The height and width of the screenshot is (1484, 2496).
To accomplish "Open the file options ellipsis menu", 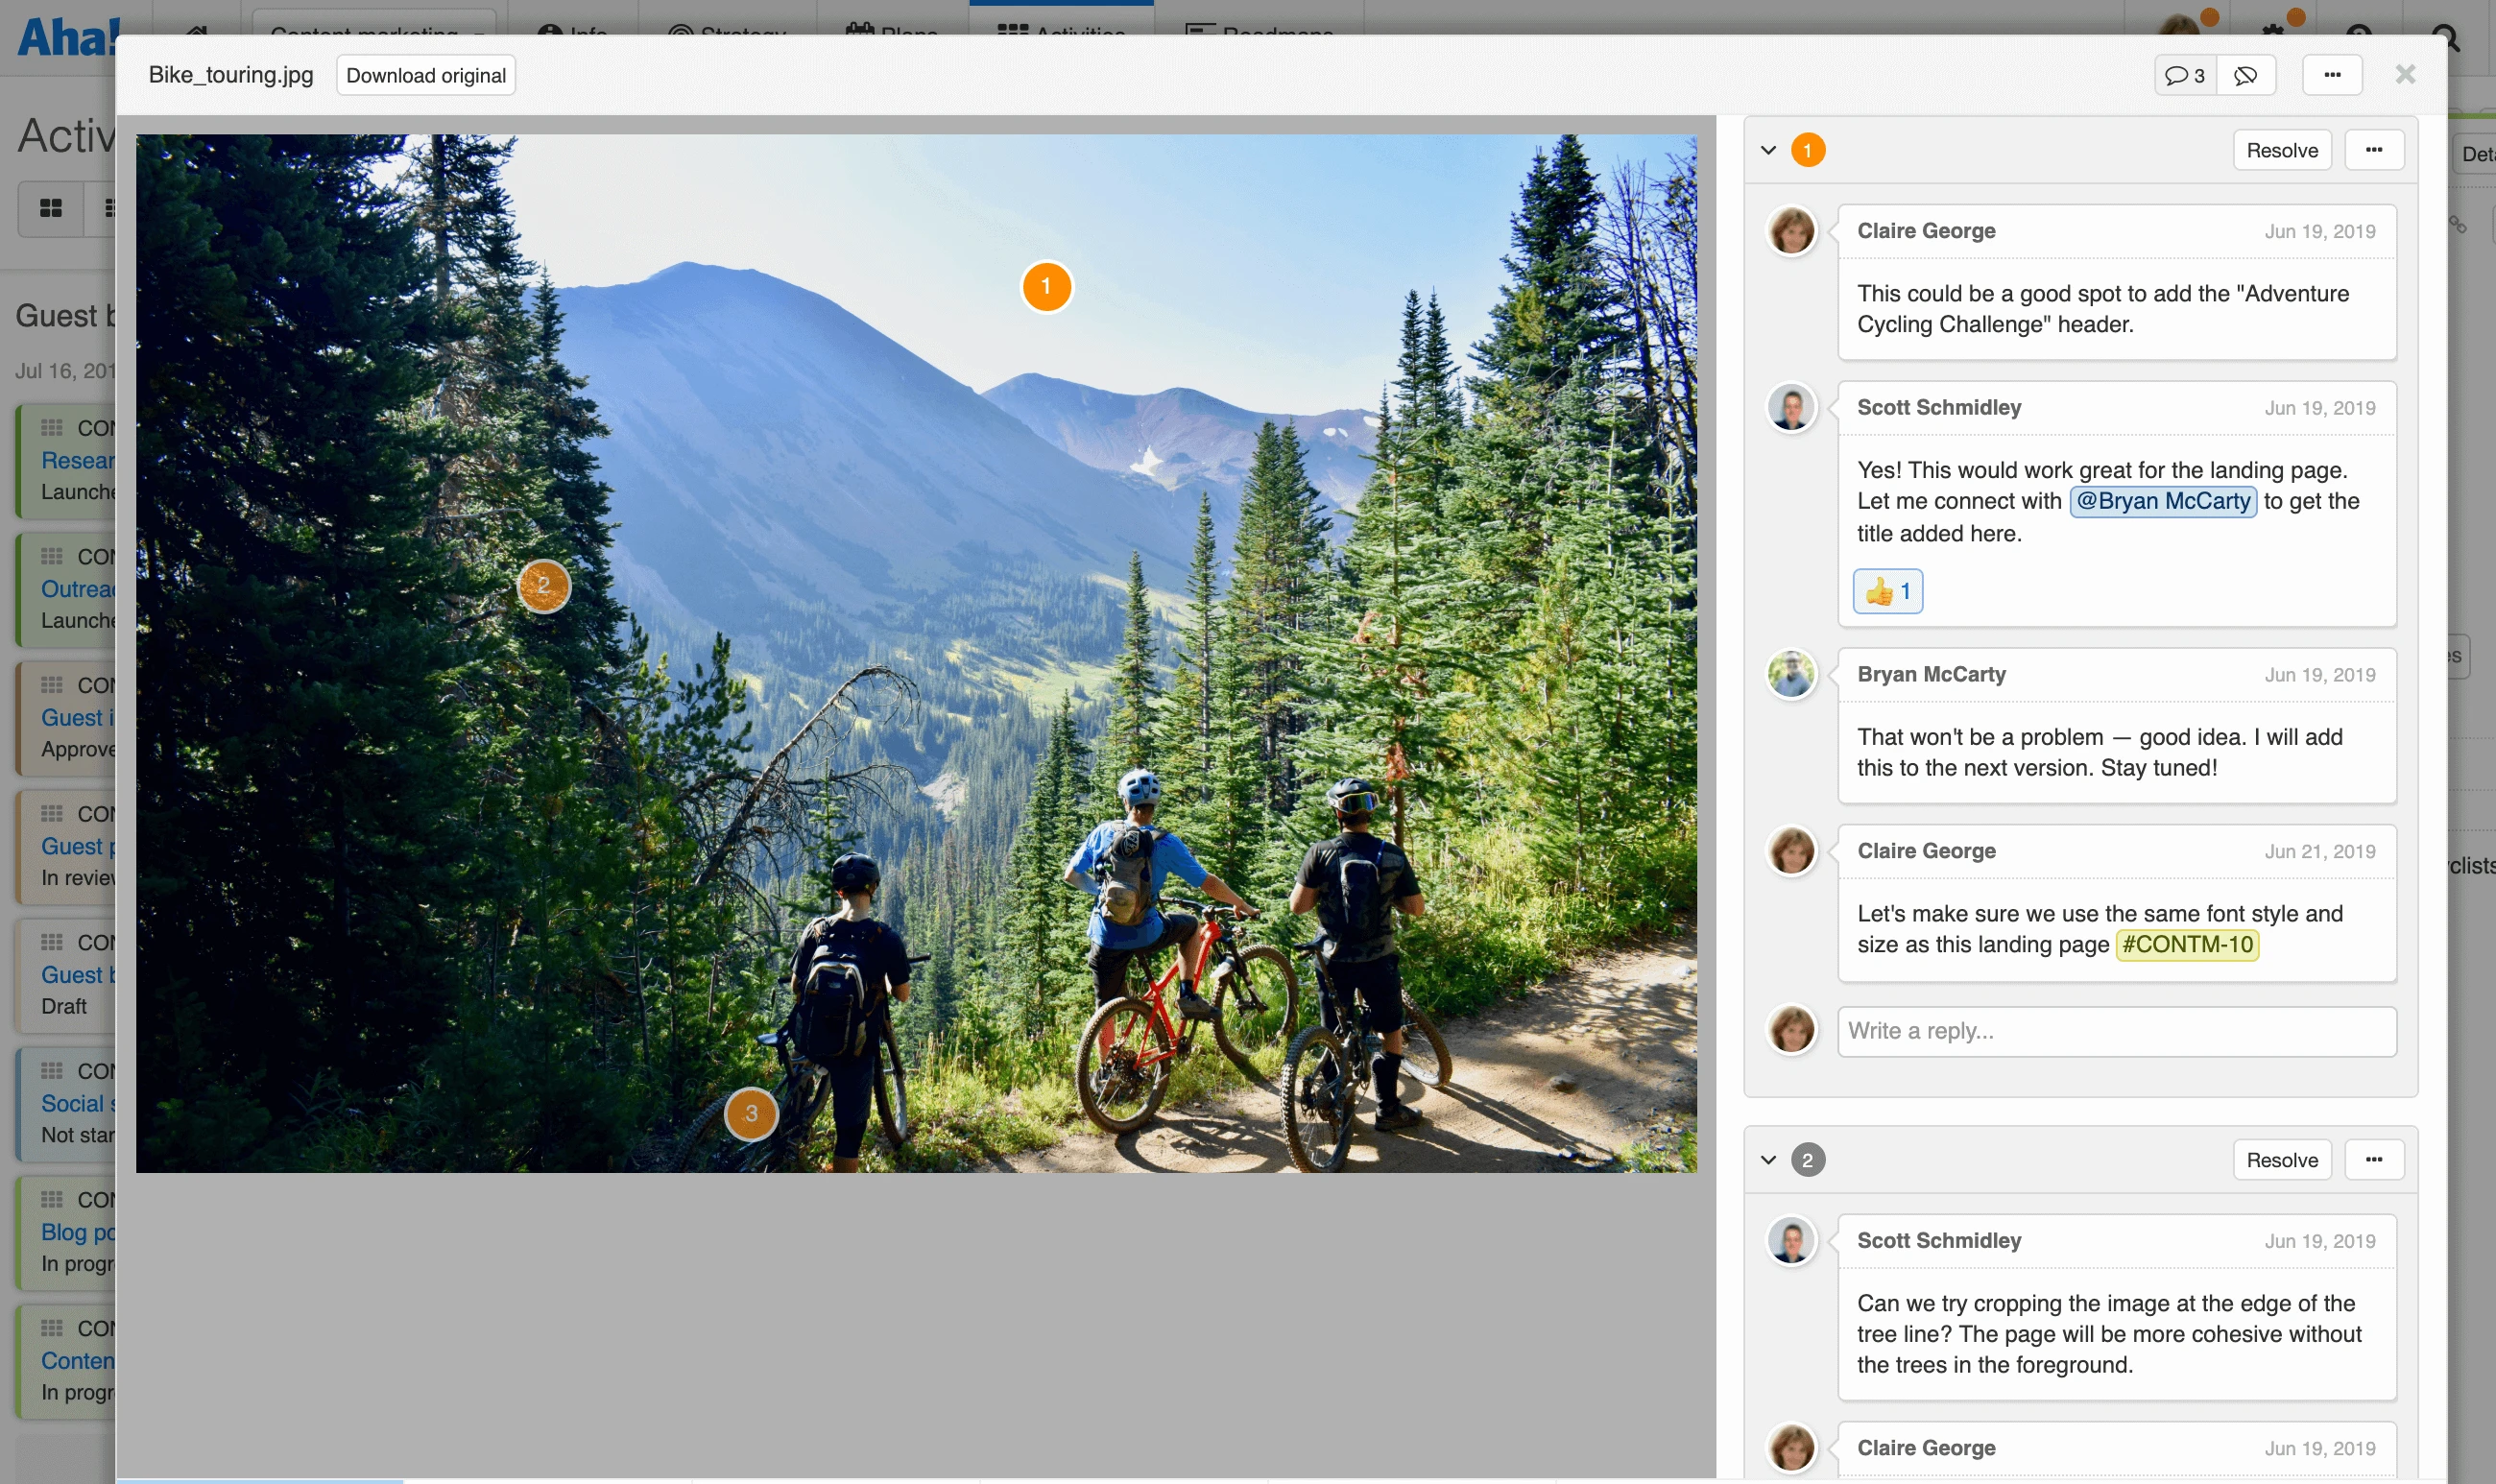I will pos(2332,75).
